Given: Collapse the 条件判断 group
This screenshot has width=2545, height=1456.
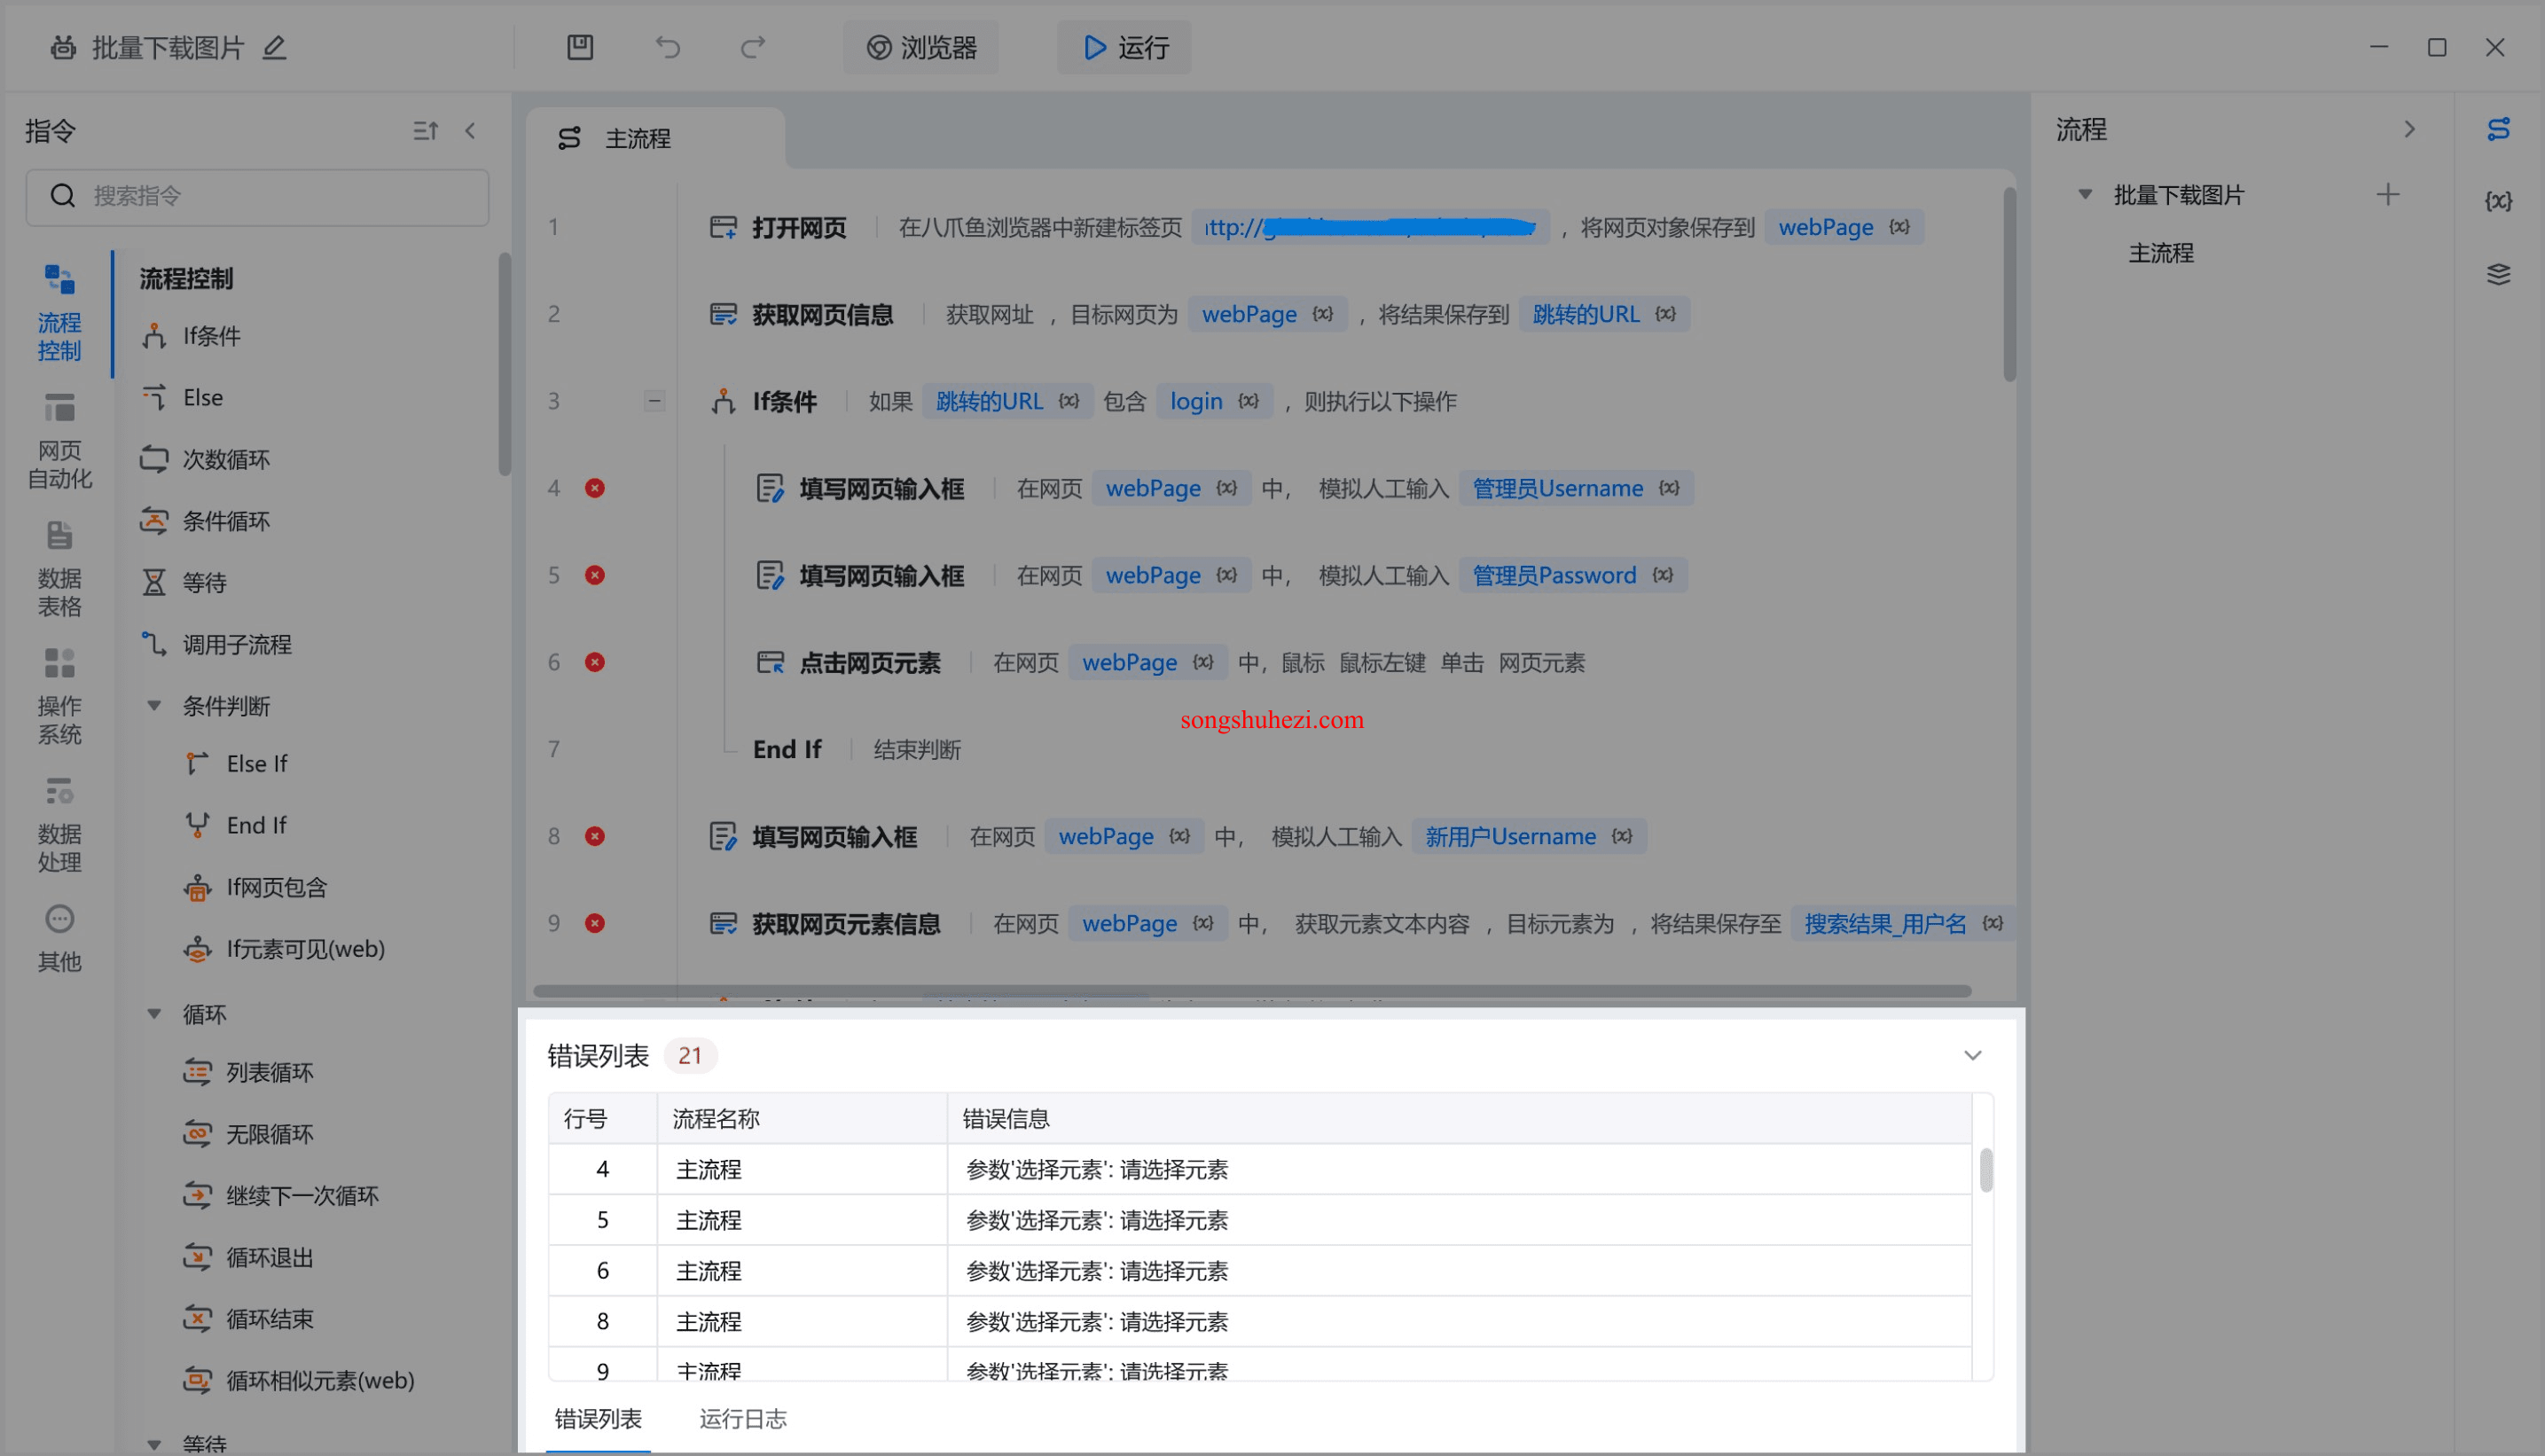Looking at the screenshot, I should point(154,706).
